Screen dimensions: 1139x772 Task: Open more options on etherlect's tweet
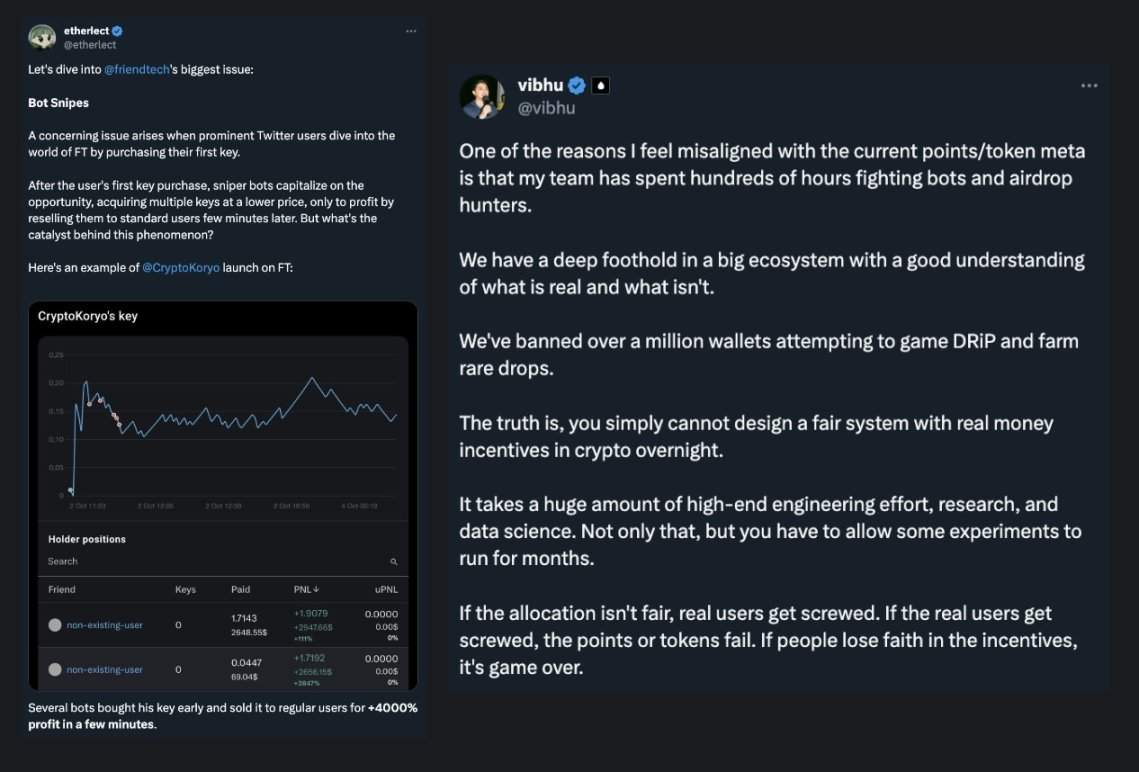410,32
